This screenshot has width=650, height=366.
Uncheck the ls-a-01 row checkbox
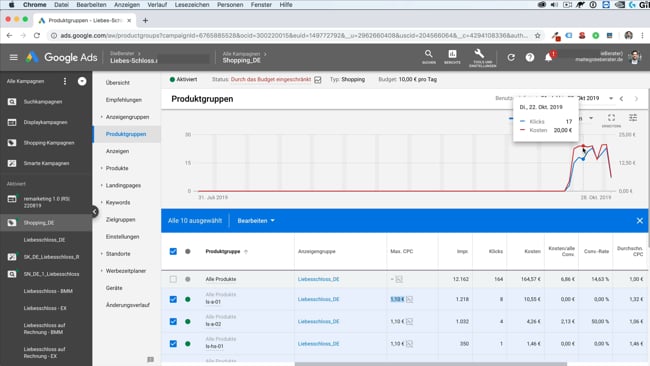[x=173, y=299]
